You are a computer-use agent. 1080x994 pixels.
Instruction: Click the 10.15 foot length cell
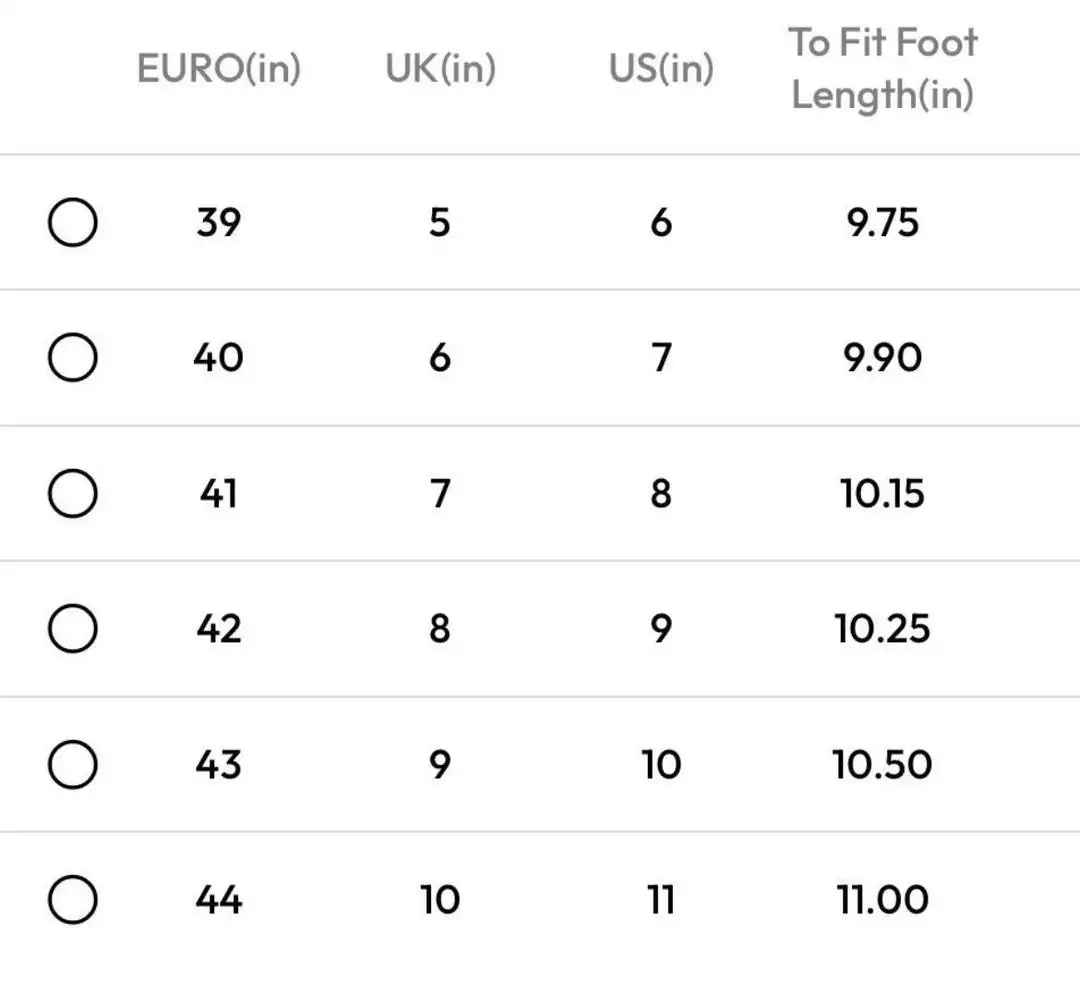point(882,494)
